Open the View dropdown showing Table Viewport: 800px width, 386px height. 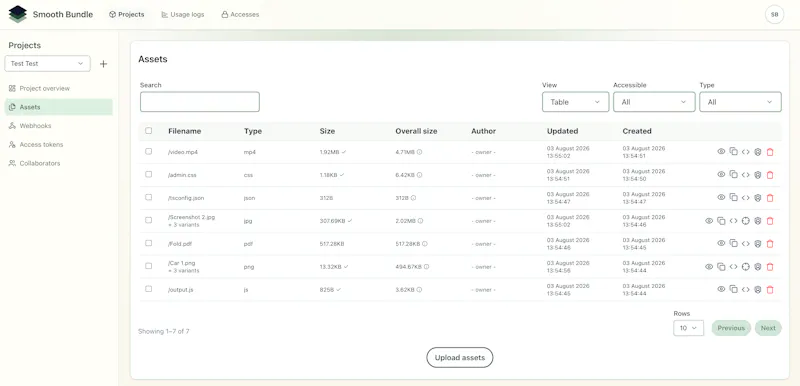tap(576, 102)
